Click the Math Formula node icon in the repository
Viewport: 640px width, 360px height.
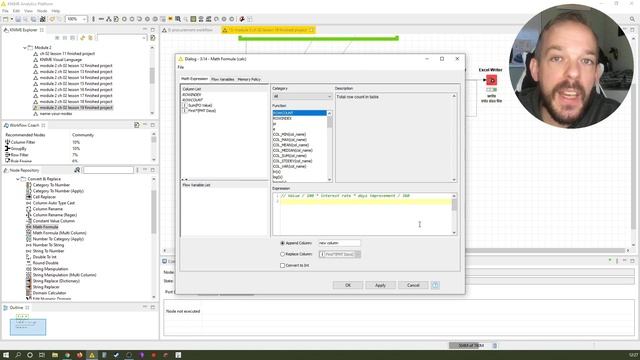pyautogui.click(x=29, y=227)
